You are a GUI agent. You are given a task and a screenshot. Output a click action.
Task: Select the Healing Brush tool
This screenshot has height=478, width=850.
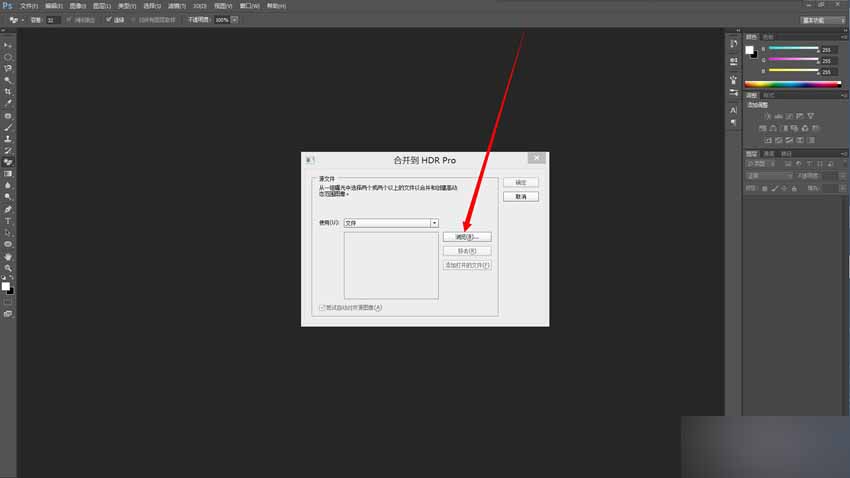tap(8, 115)
